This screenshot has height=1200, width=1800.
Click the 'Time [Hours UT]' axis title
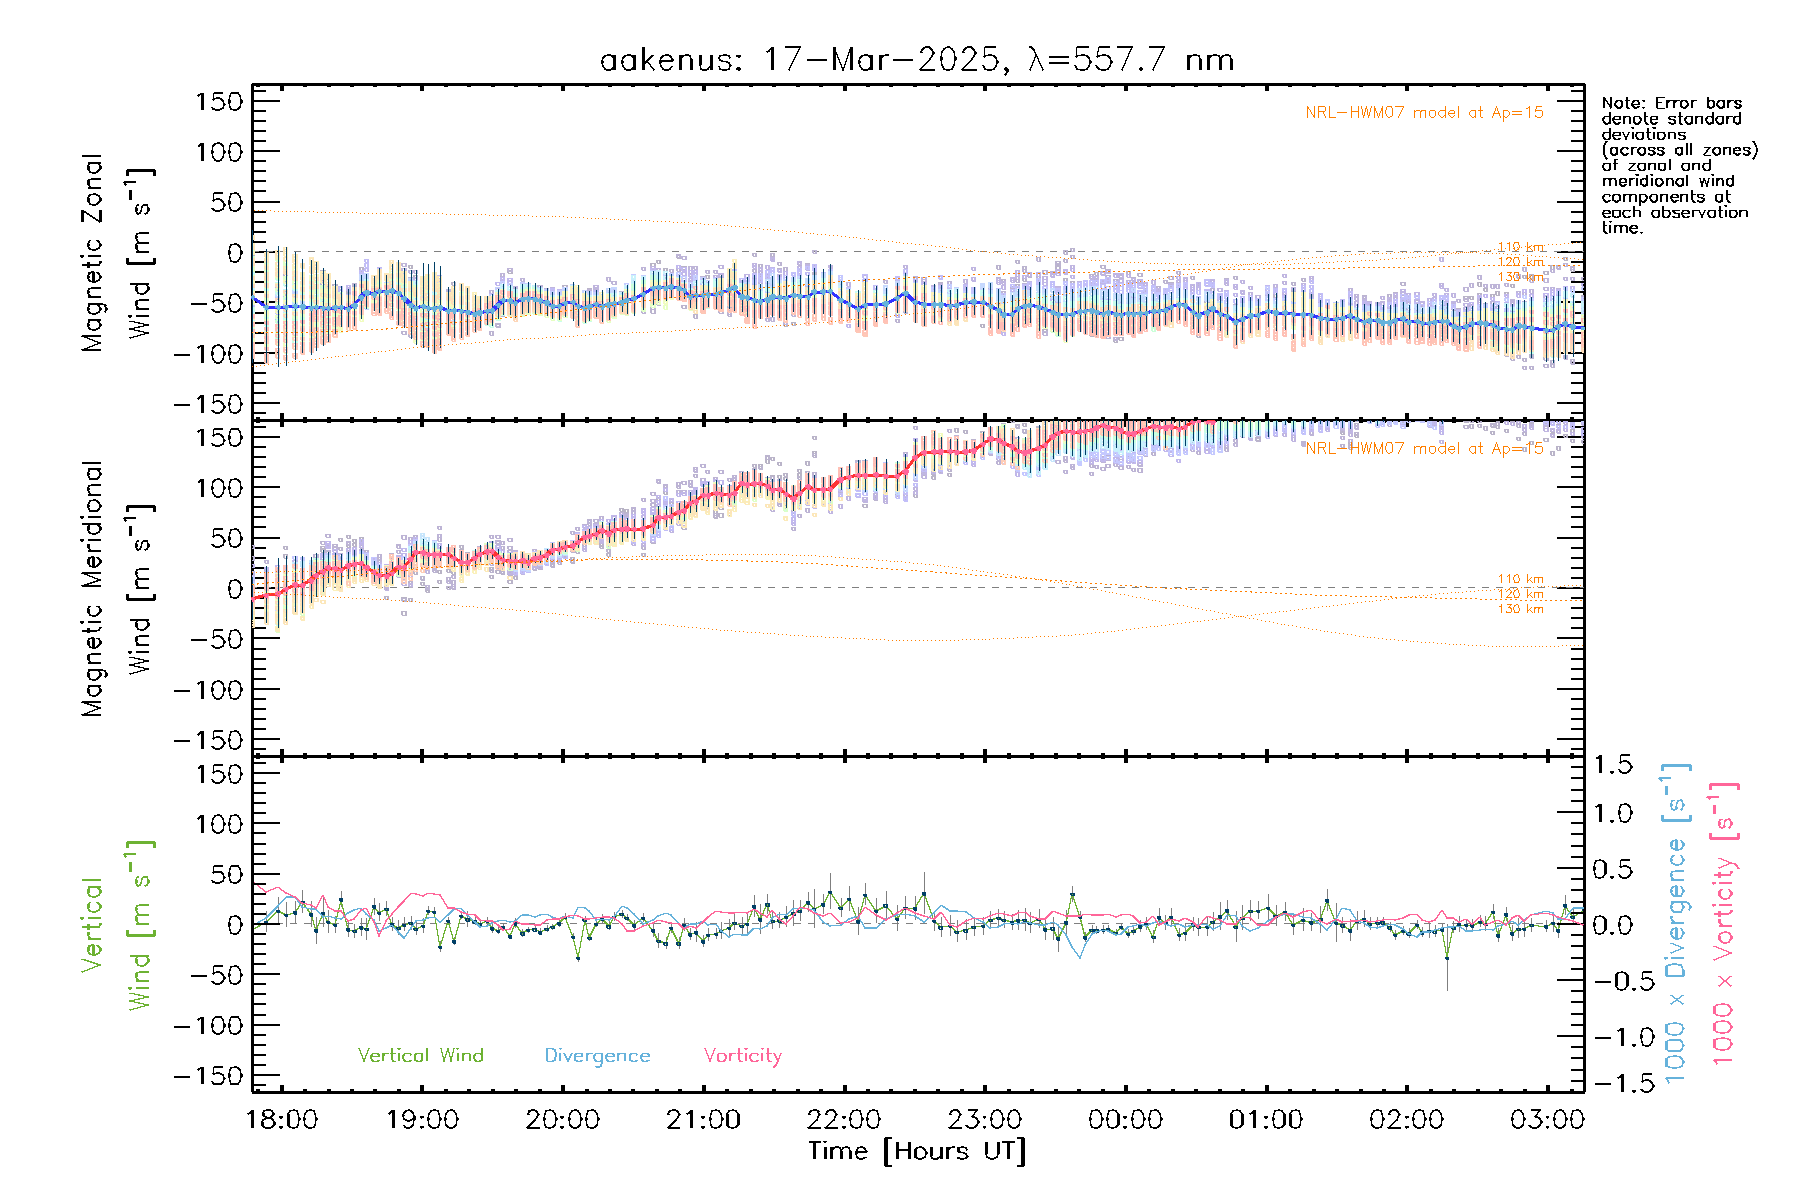(917, 1152)
